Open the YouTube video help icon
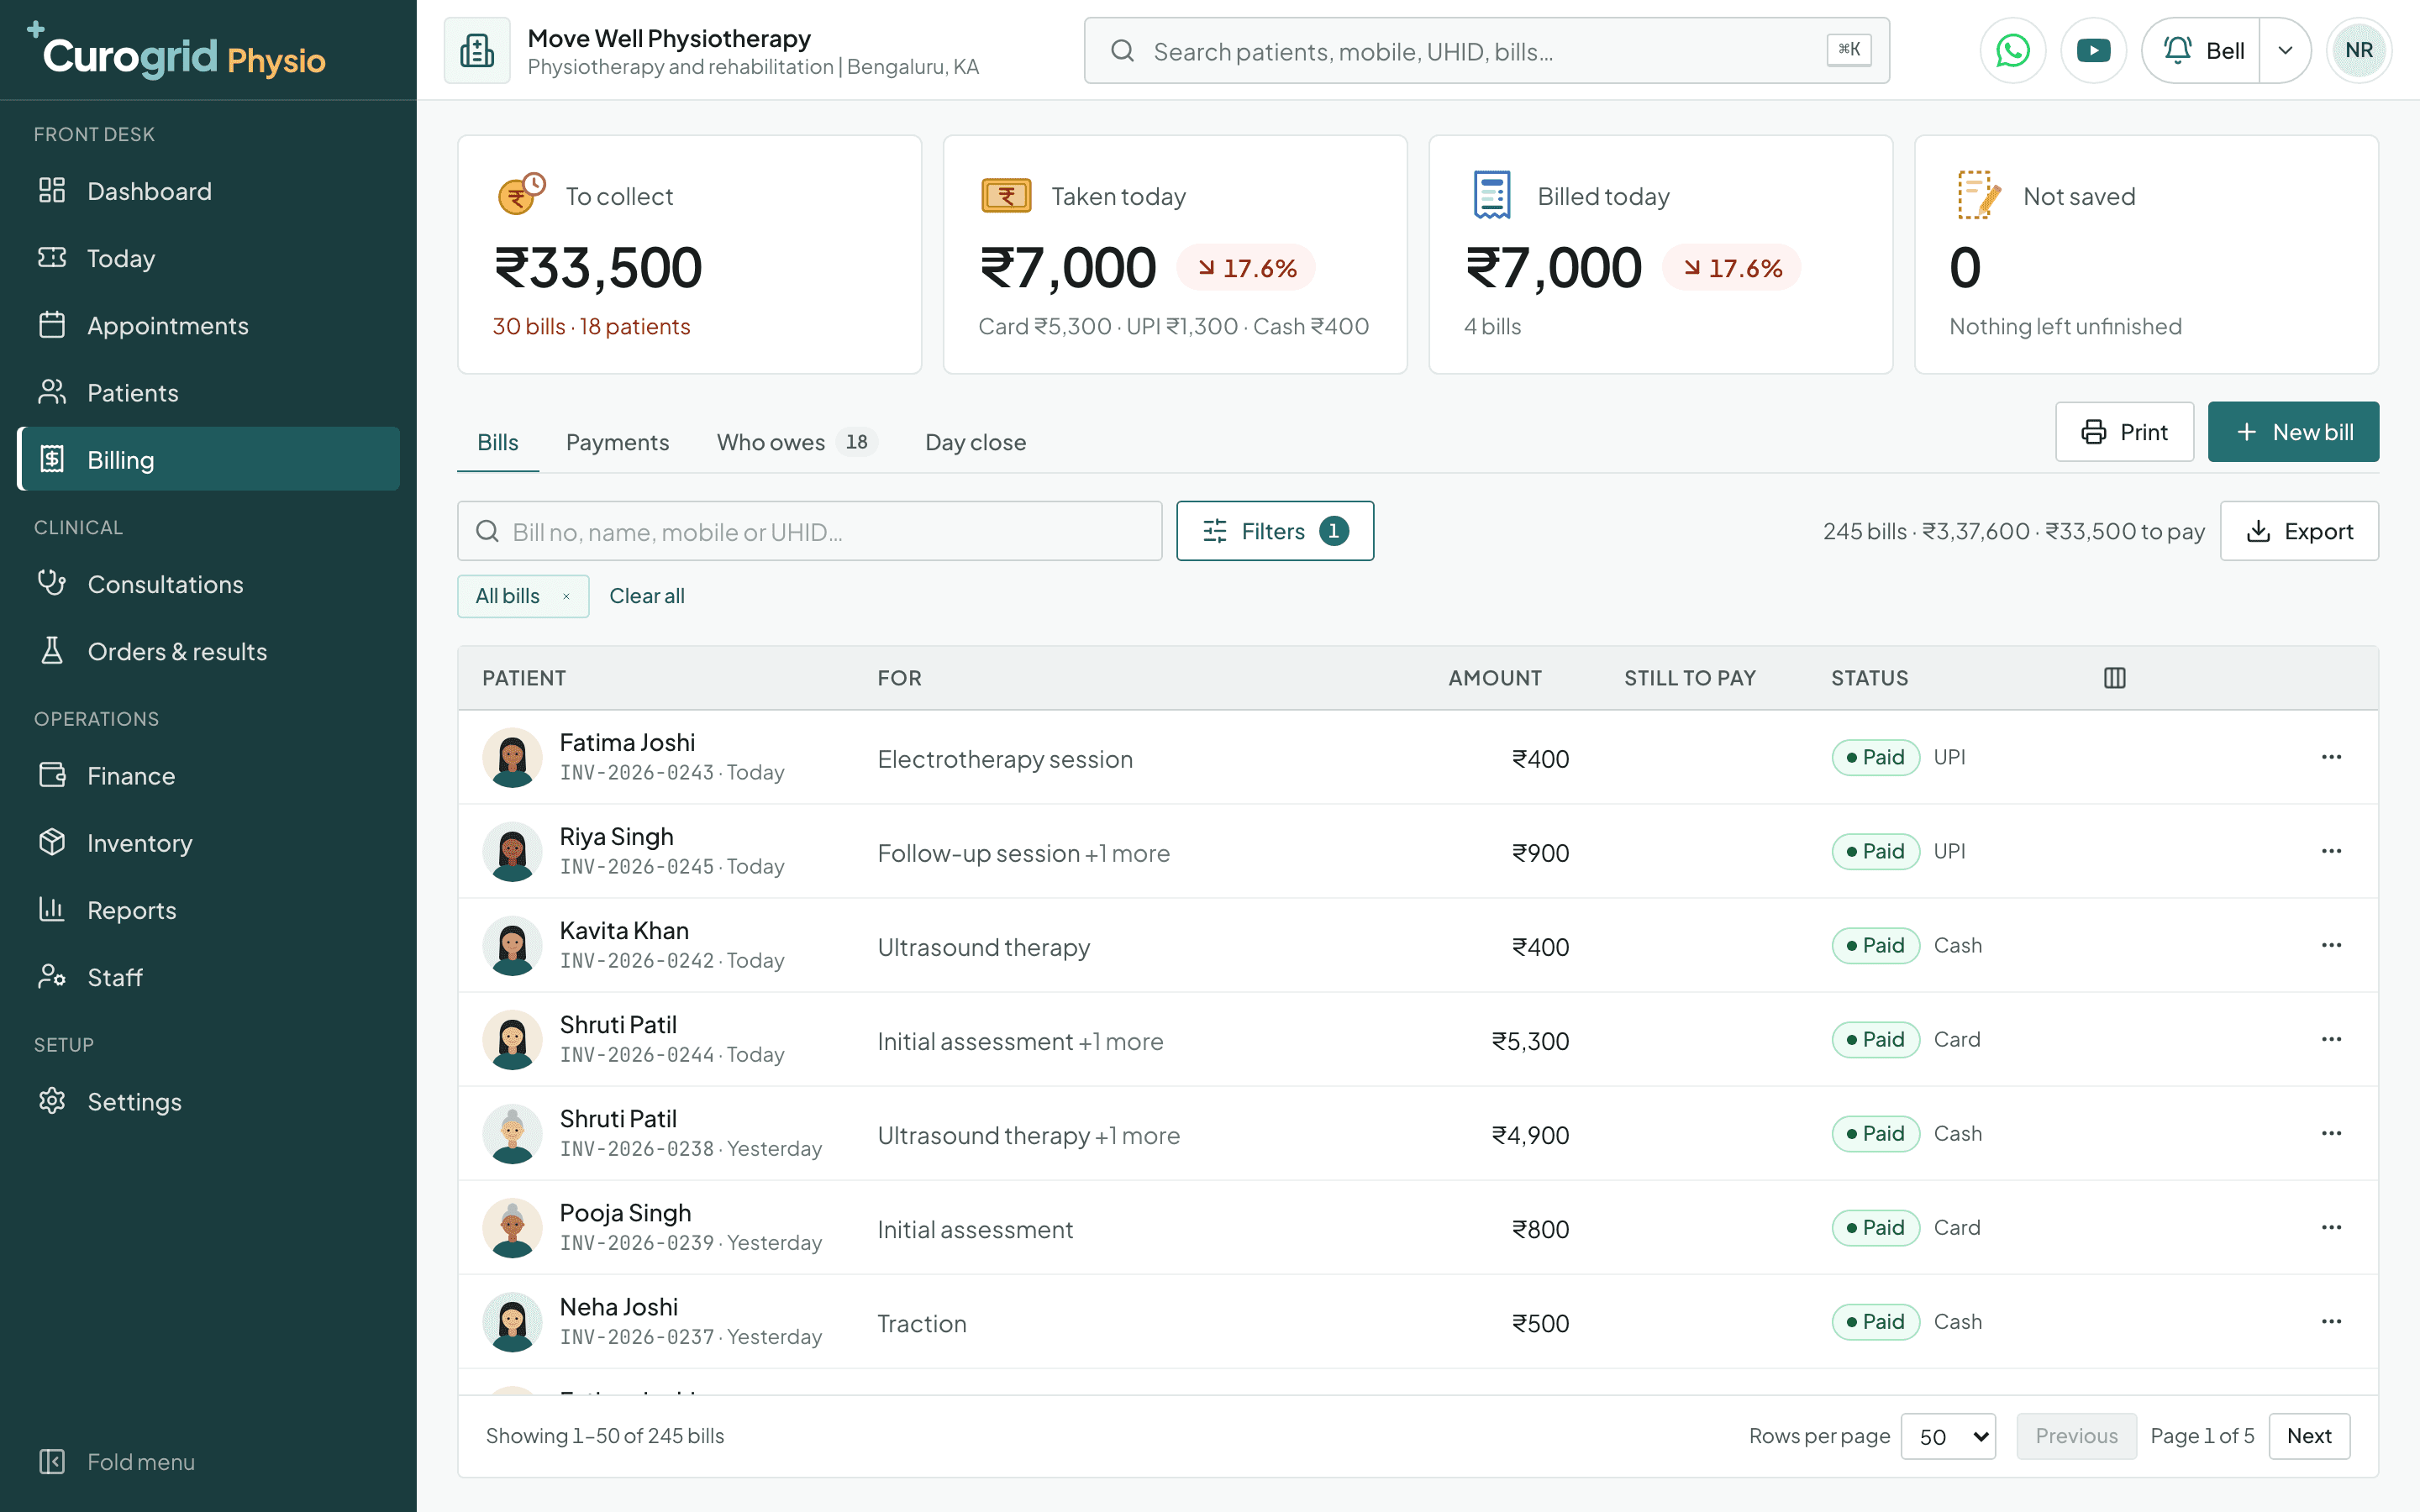2420x1512 pixels. (x=2093, y=50)
